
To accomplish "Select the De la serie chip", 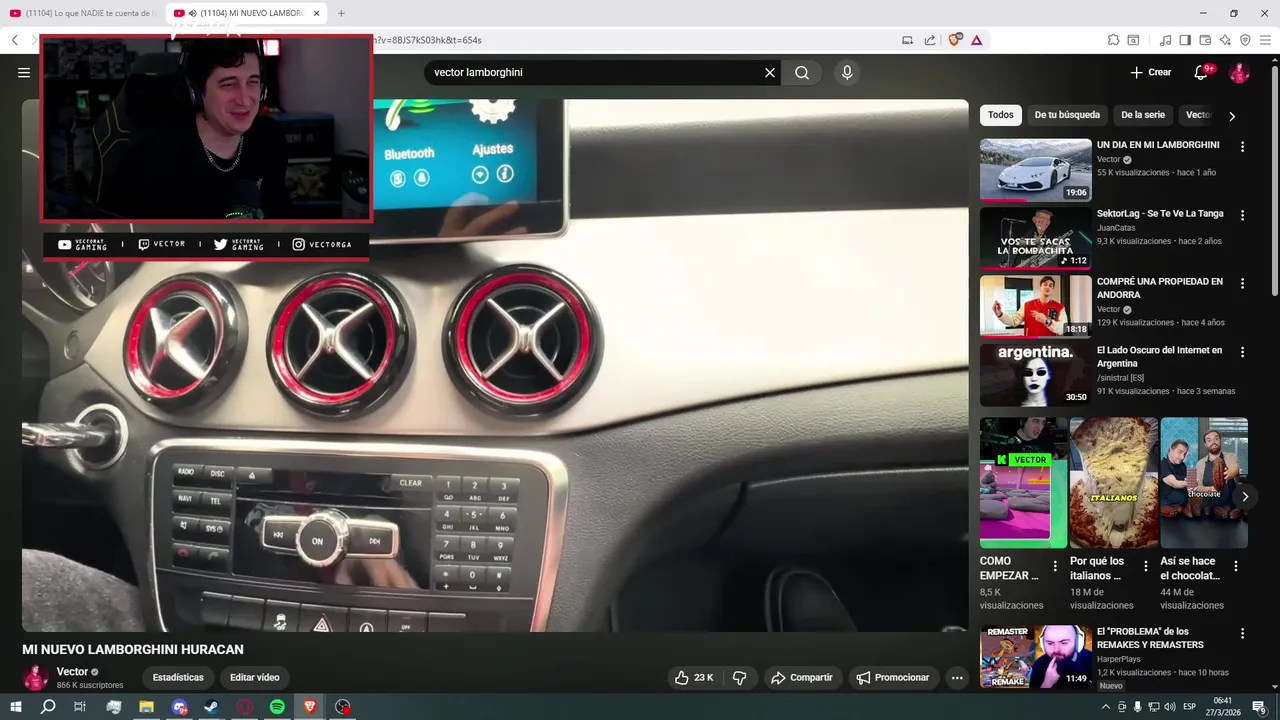I will [x=1143, y=115].
